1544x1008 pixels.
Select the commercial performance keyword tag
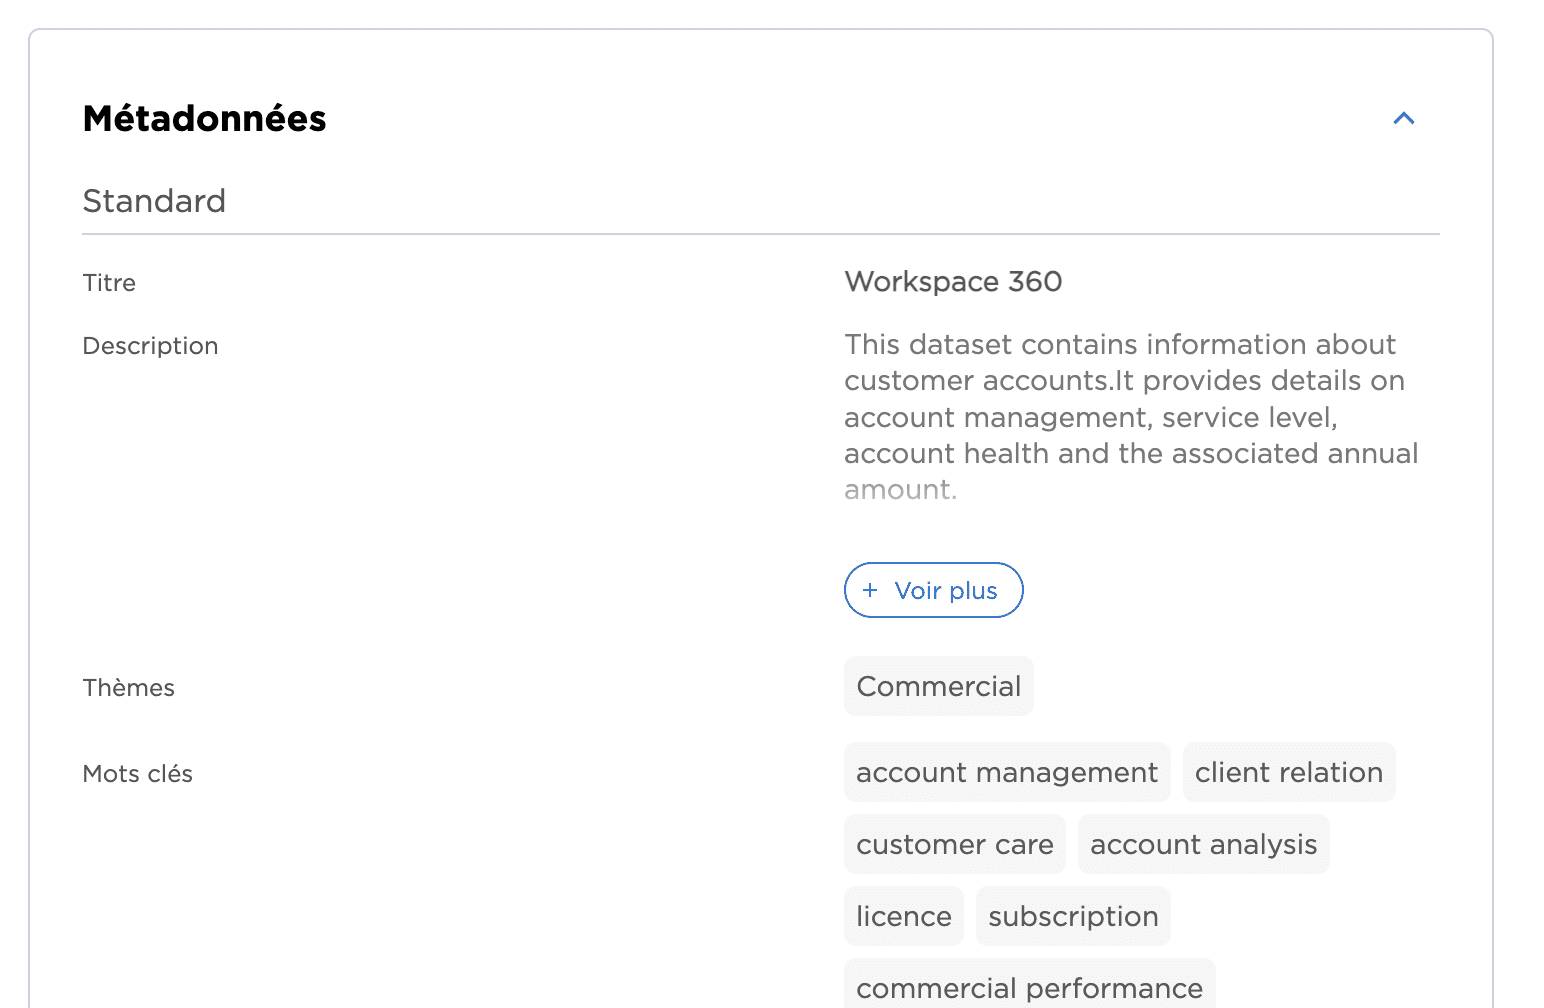(1029, 986)
